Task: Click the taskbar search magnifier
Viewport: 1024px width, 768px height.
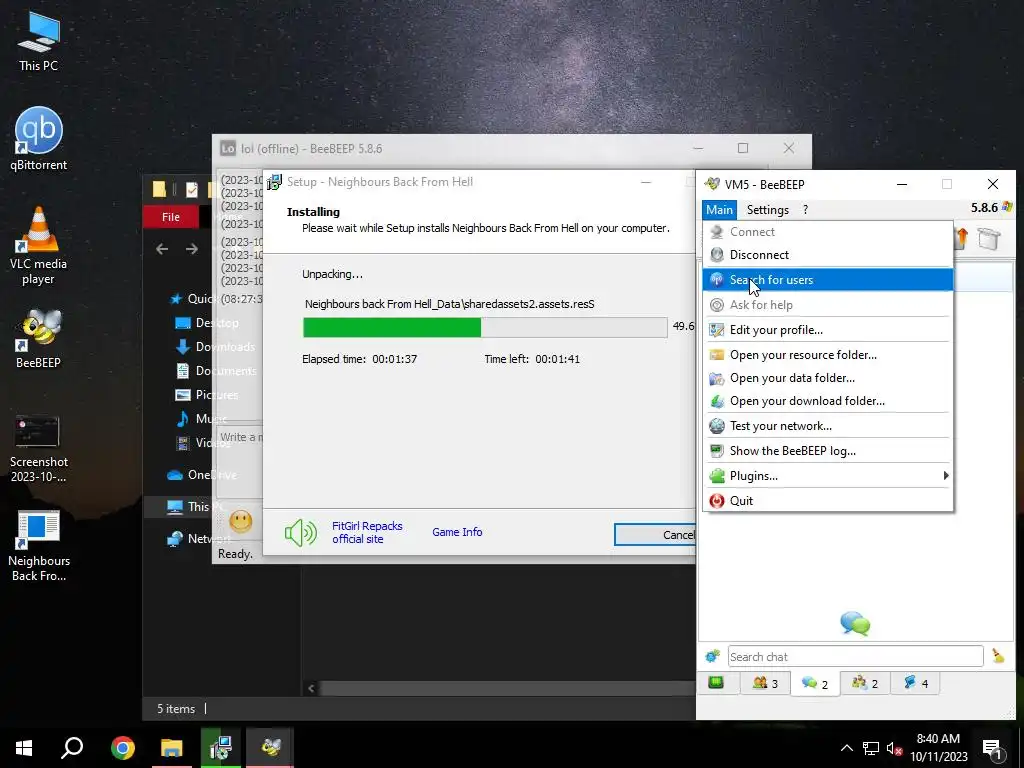Action: [72, 748]
